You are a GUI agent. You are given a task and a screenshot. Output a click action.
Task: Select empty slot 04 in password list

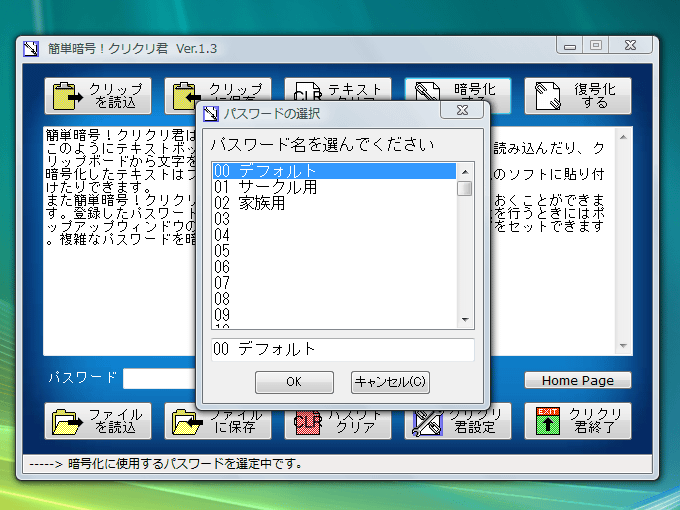click(x=334, y=235)
